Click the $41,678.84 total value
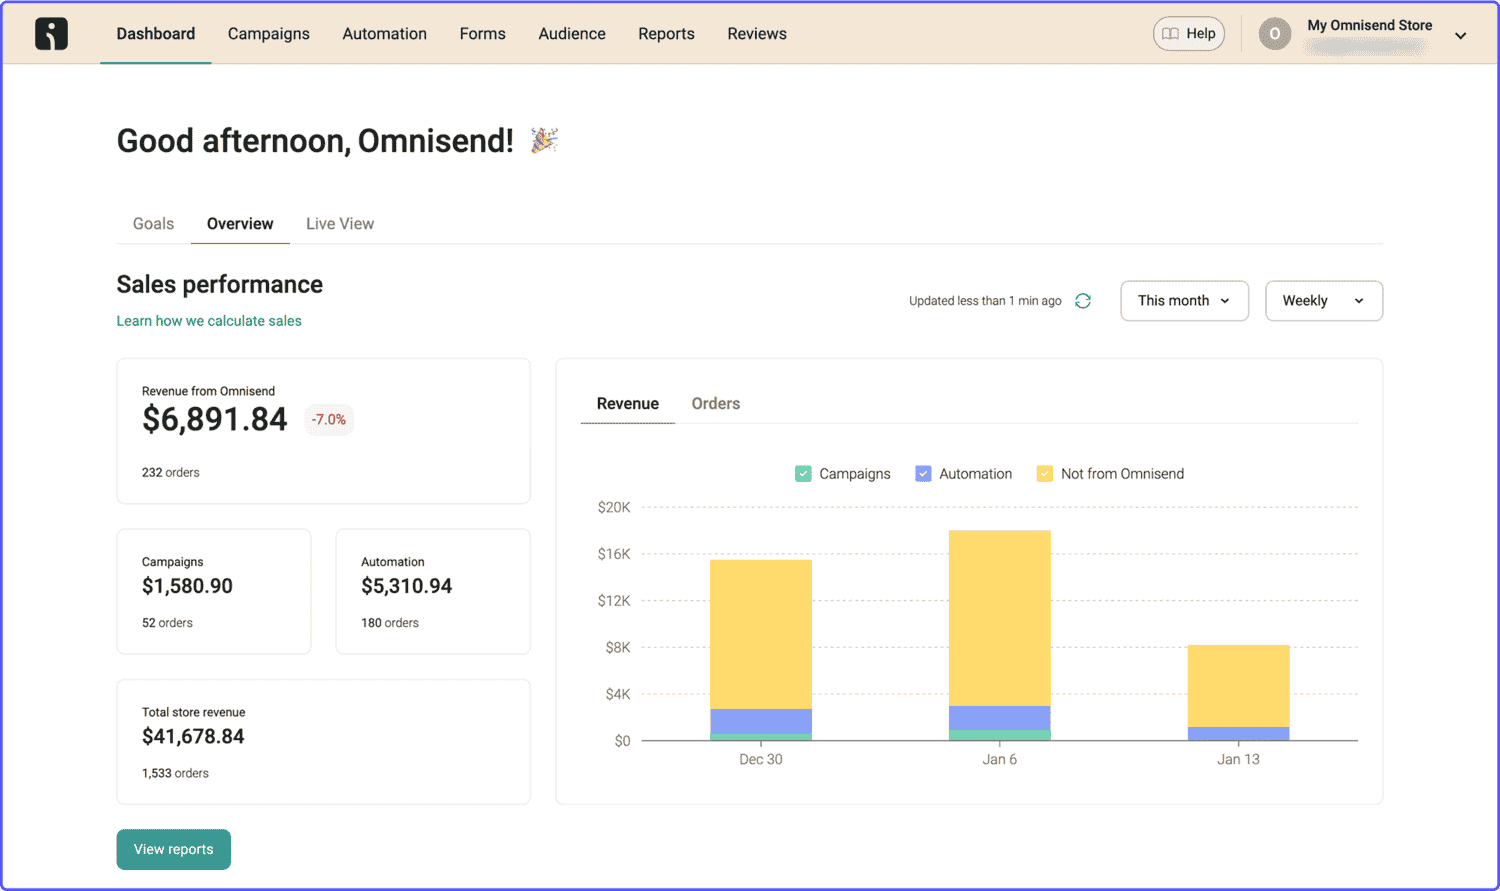1500x891 pixels. [x=193, y=737]
